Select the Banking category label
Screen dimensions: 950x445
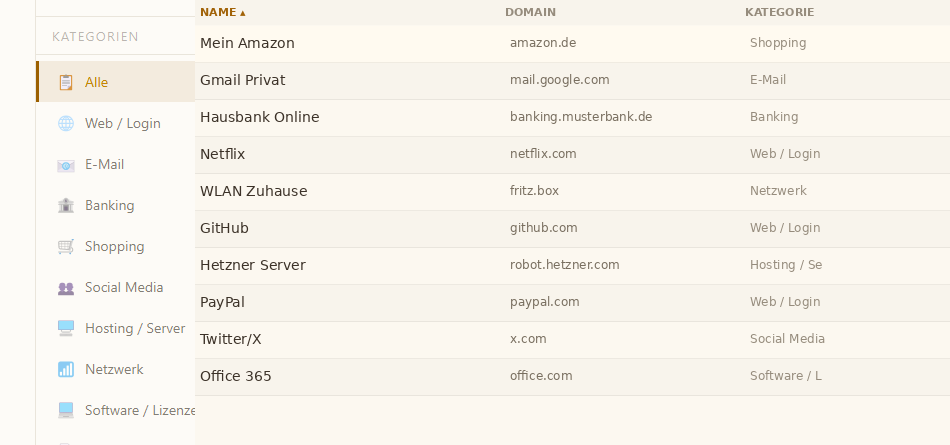[109, 205]
